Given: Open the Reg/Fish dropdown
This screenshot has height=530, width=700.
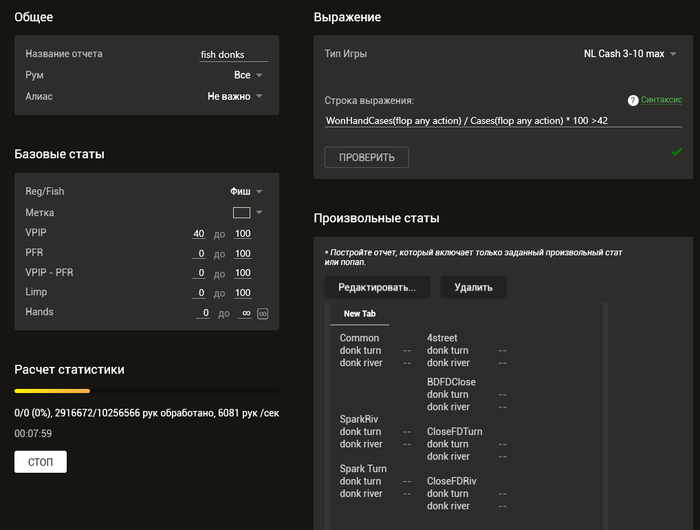Looking at the screenshot, I should [x=246, y=192].
